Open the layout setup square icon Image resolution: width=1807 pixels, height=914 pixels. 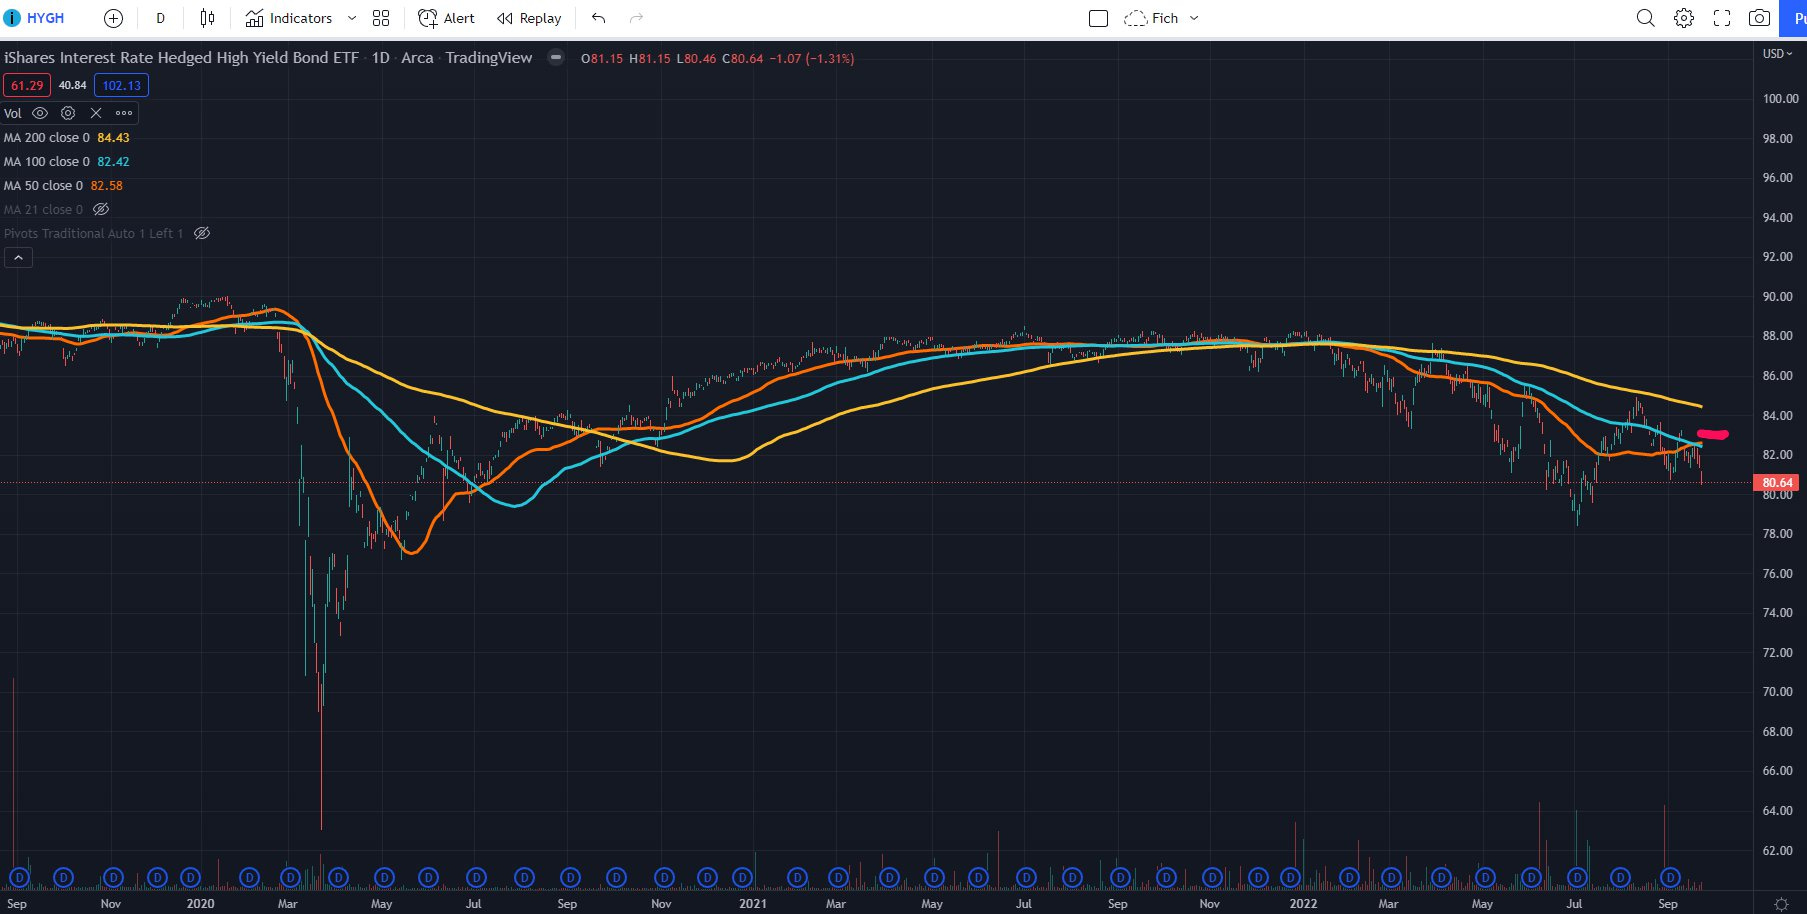1098,18
